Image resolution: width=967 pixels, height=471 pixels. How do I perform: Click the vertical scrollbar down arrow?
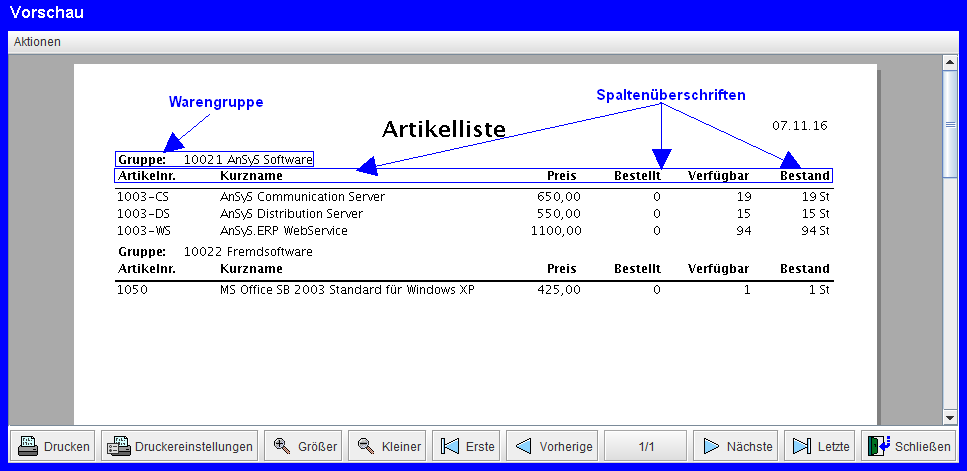[x=950, y=416]
